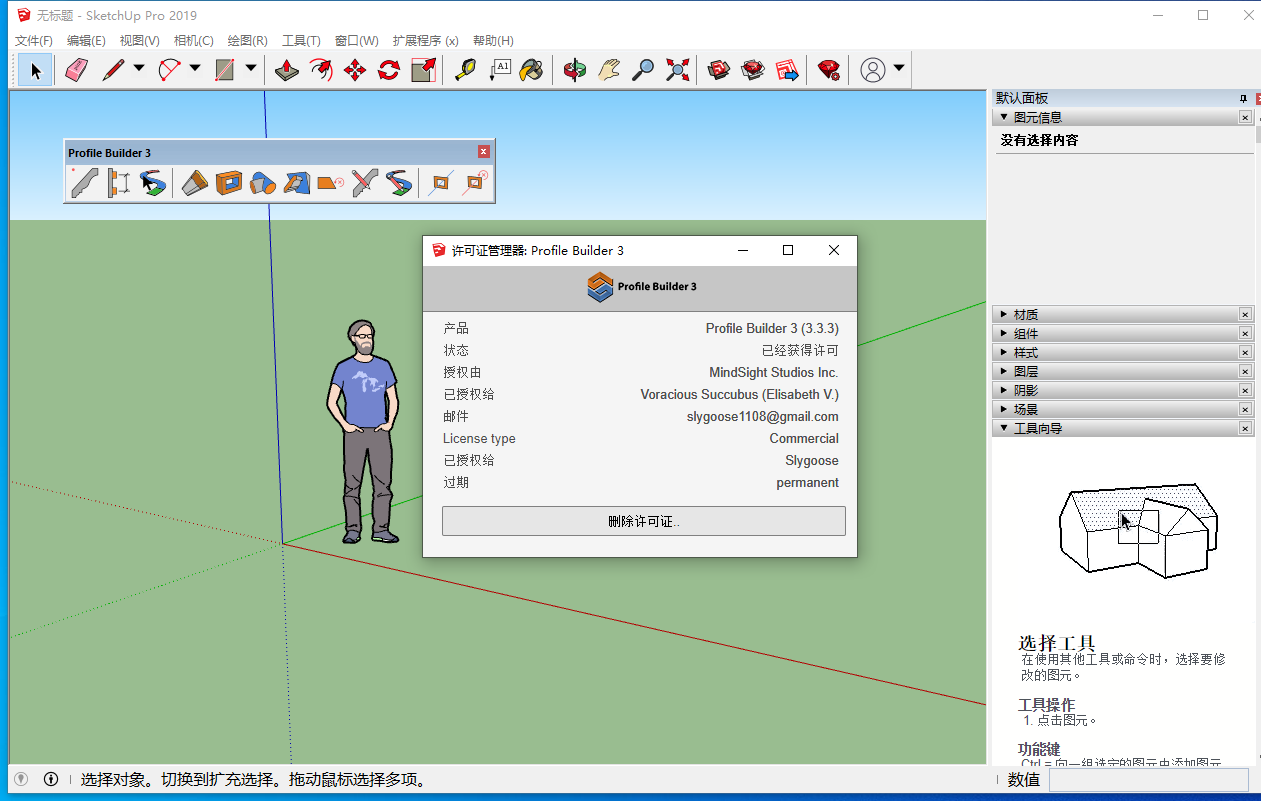Click the standing man figure in viewport
Viewport: 1261px width, 801px height.
(362, 432)
